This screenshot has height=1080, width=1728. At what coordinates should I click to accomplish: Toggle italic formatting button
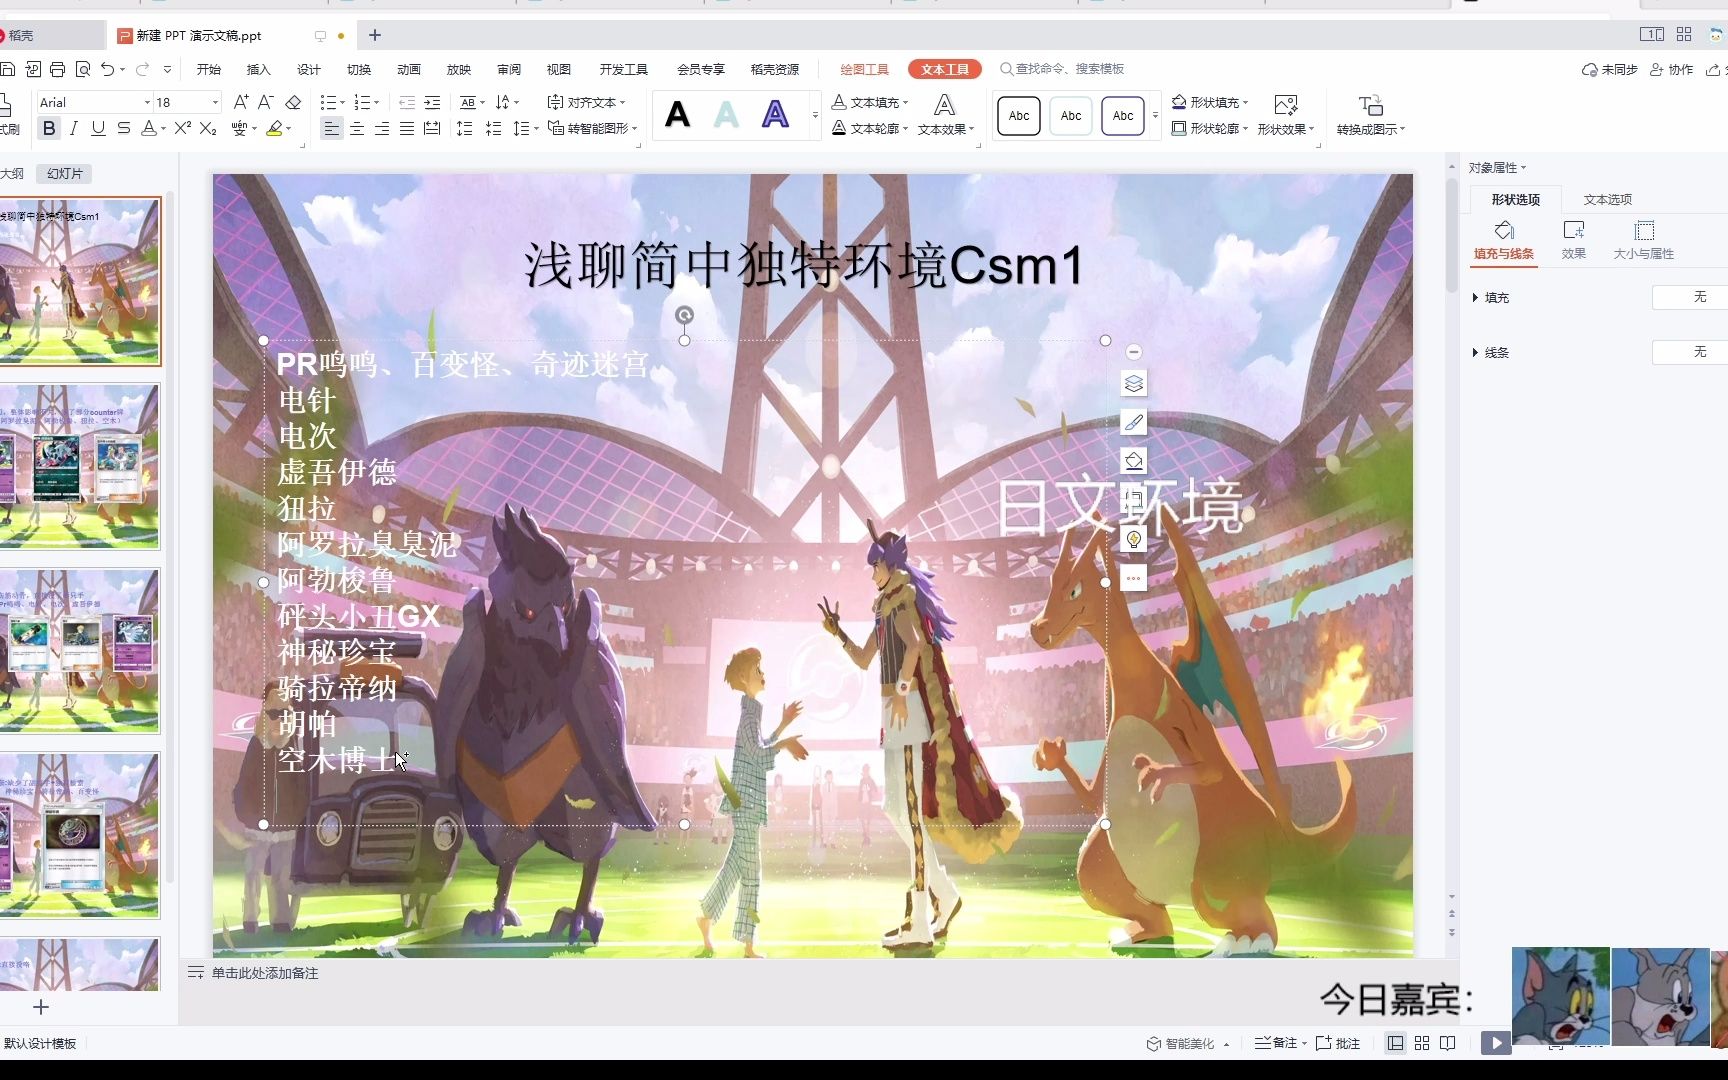click(x=73, y=128)
